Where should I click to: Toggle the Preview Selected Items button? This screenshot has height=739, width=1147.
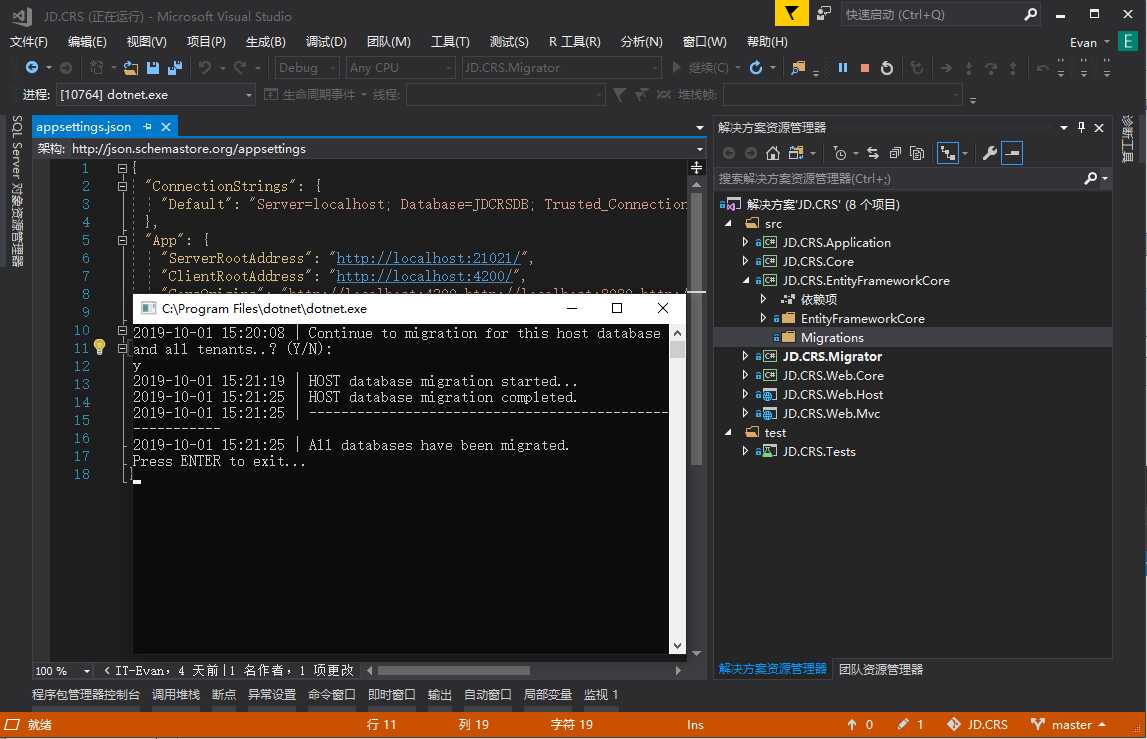[1012, 153]
